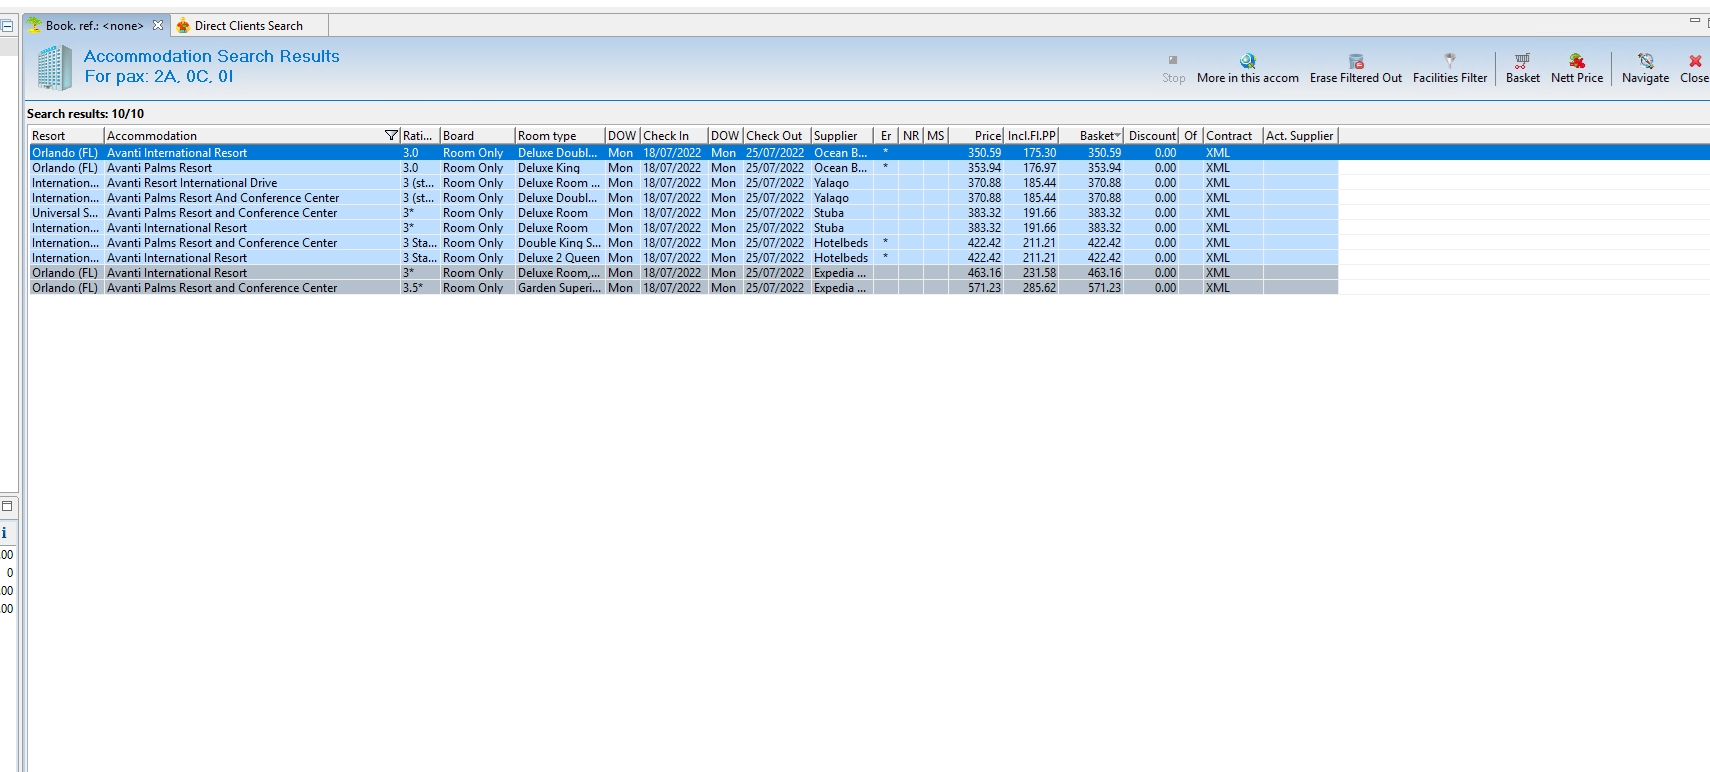
Task: Click the Universal S... resort cell
Action: (65, 213)
